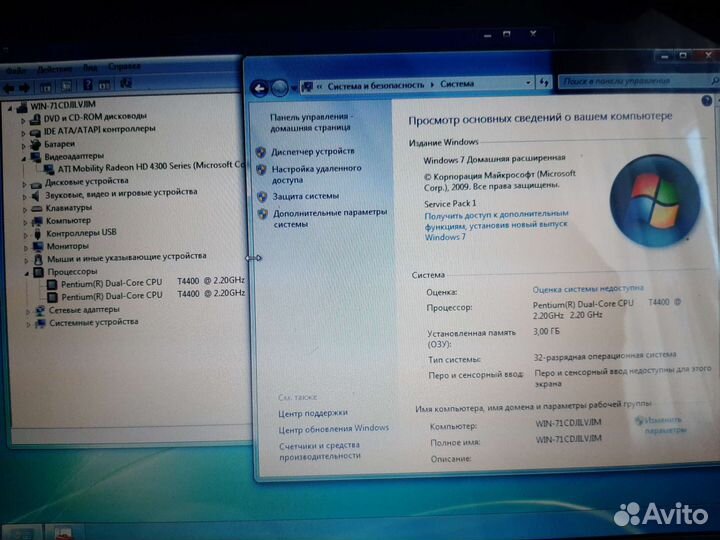
Task: Open the Диспетчер устройств link
Action: pos(313,151)
